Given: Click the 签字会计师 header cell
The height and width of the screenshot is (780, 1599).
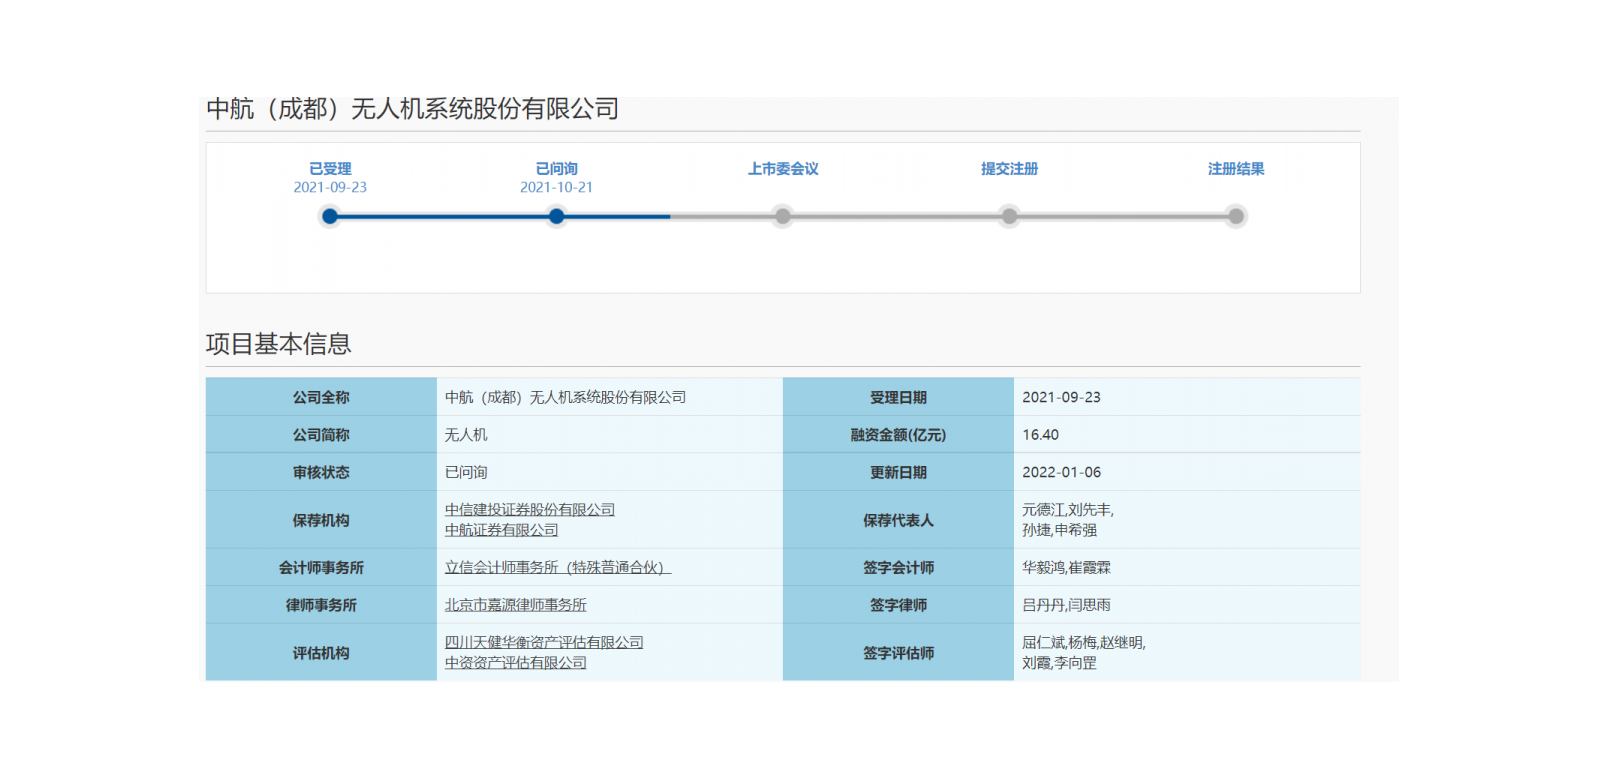Looking at the screenshot, I should (x=898, y=567).
